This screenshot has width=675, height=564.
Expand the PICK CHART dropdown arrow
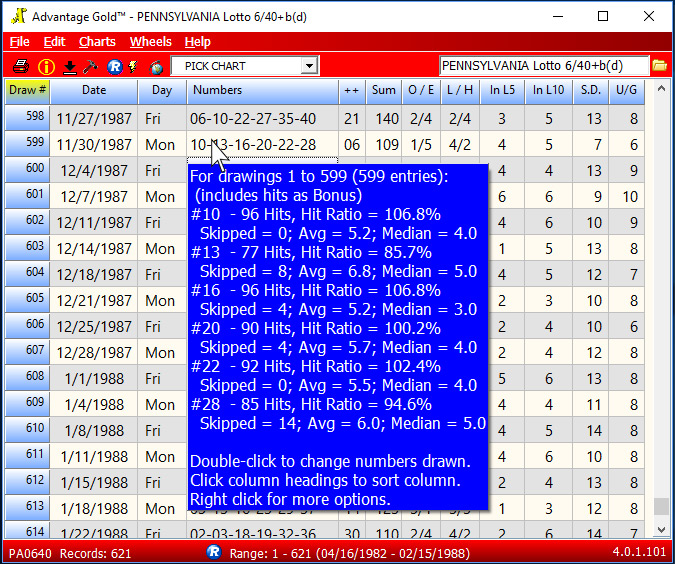coord(309,66)
